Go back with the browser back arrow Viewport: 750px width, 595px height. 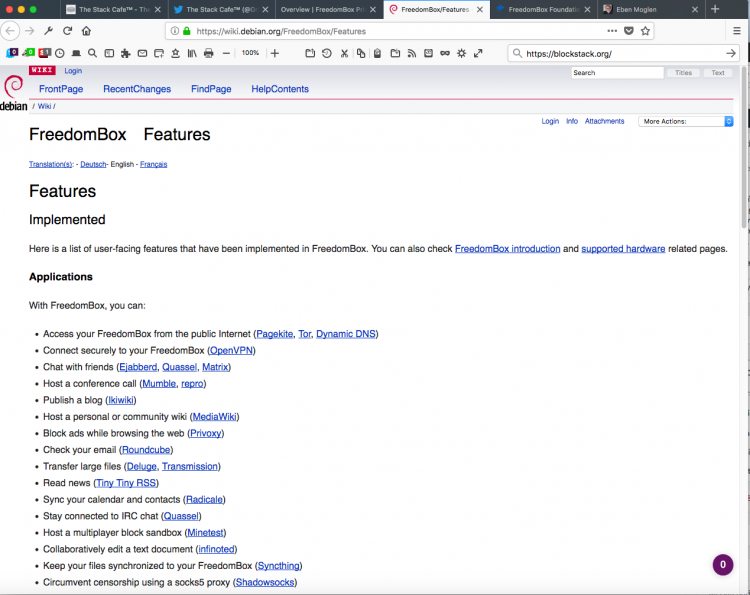click(10, 31)
